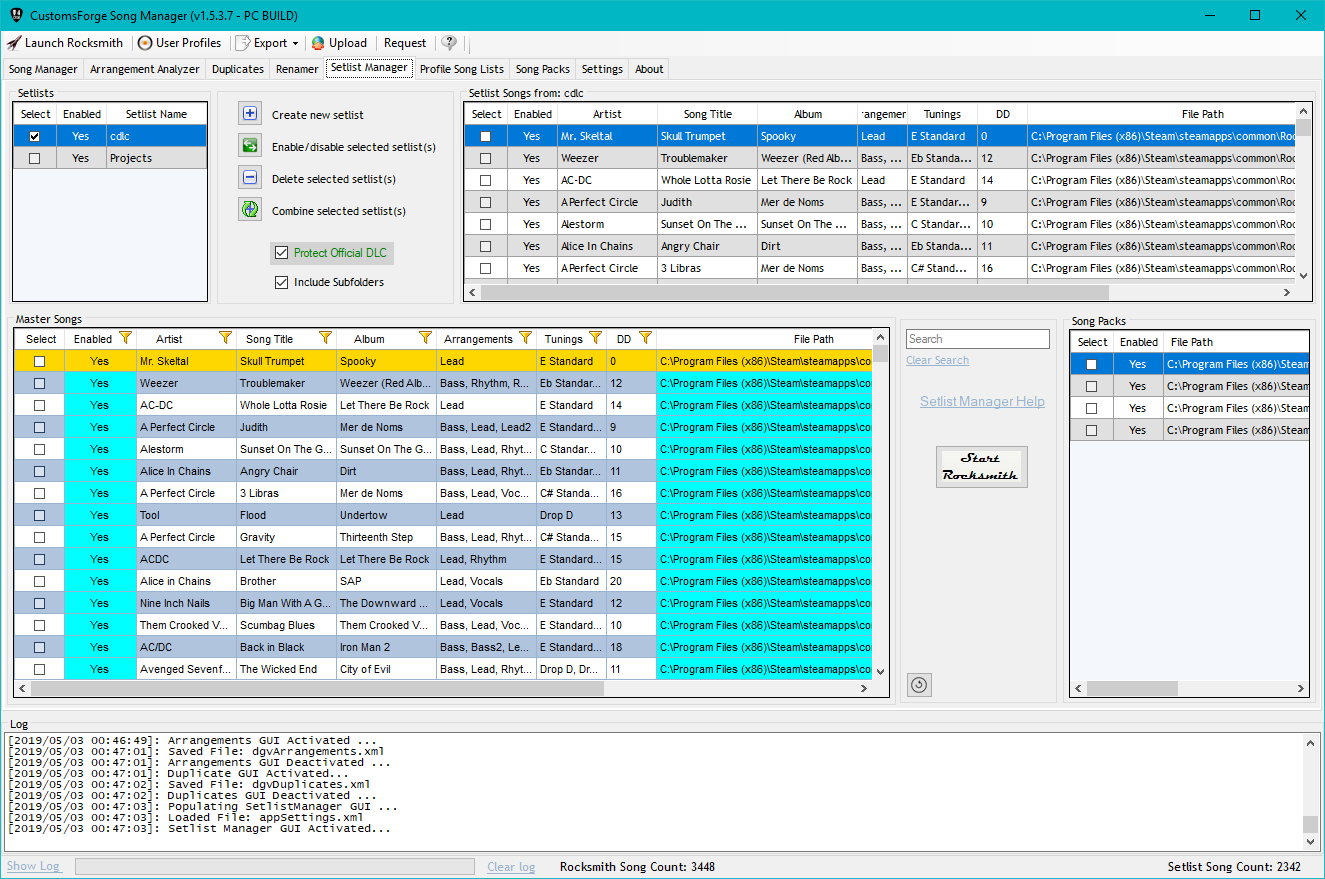
Task: Create a new setlist with the plus icon
Action: point(250,113)
